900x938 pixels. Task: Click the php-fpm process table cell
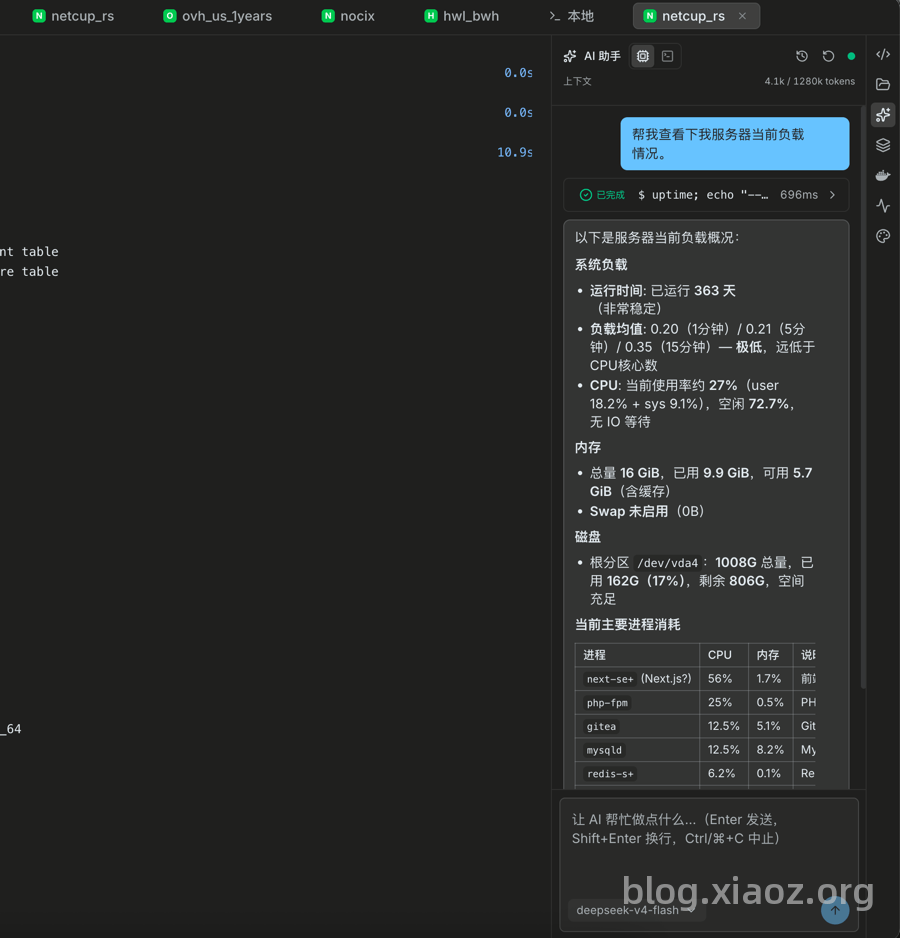637,702
